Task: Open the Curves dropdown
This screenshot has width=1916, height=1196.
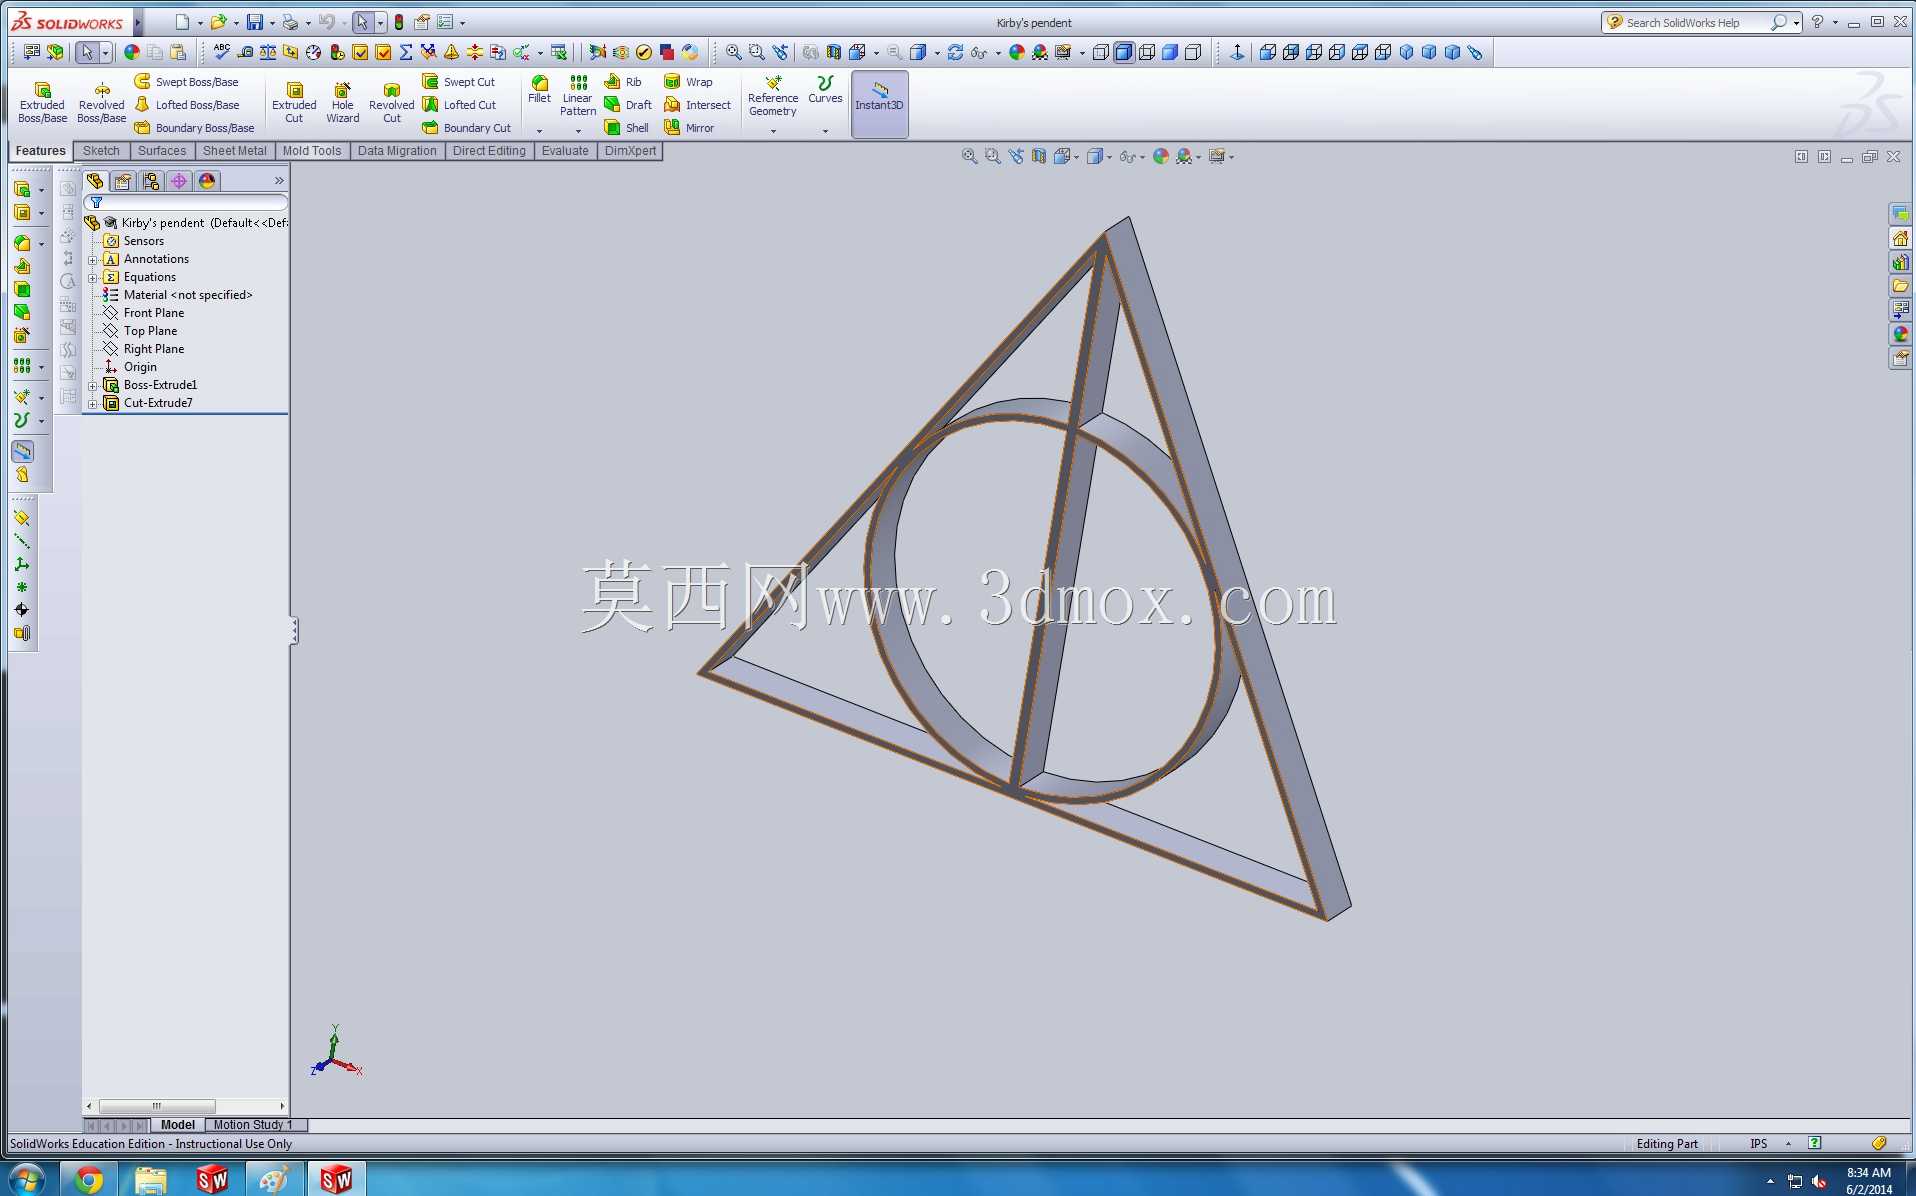Action: pos(825,130)
